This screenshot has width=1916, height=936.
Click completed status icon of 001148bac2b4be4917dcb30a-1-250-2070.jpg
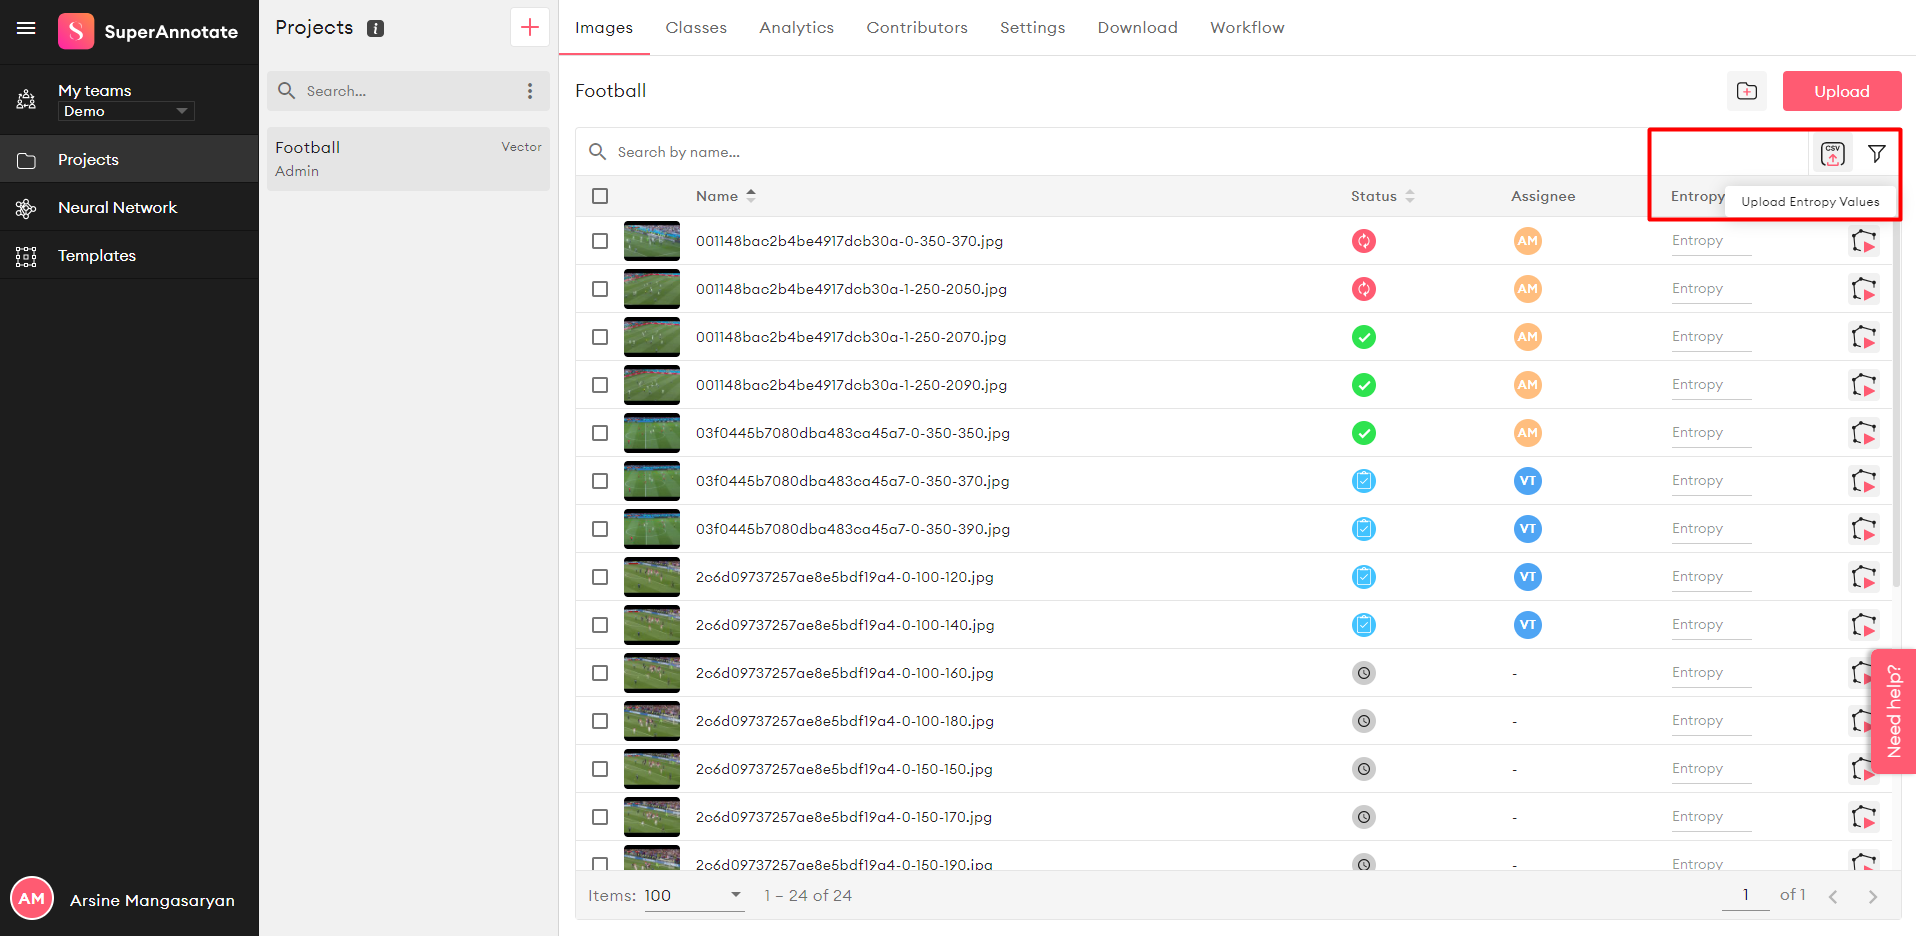tap(1364, 337)
